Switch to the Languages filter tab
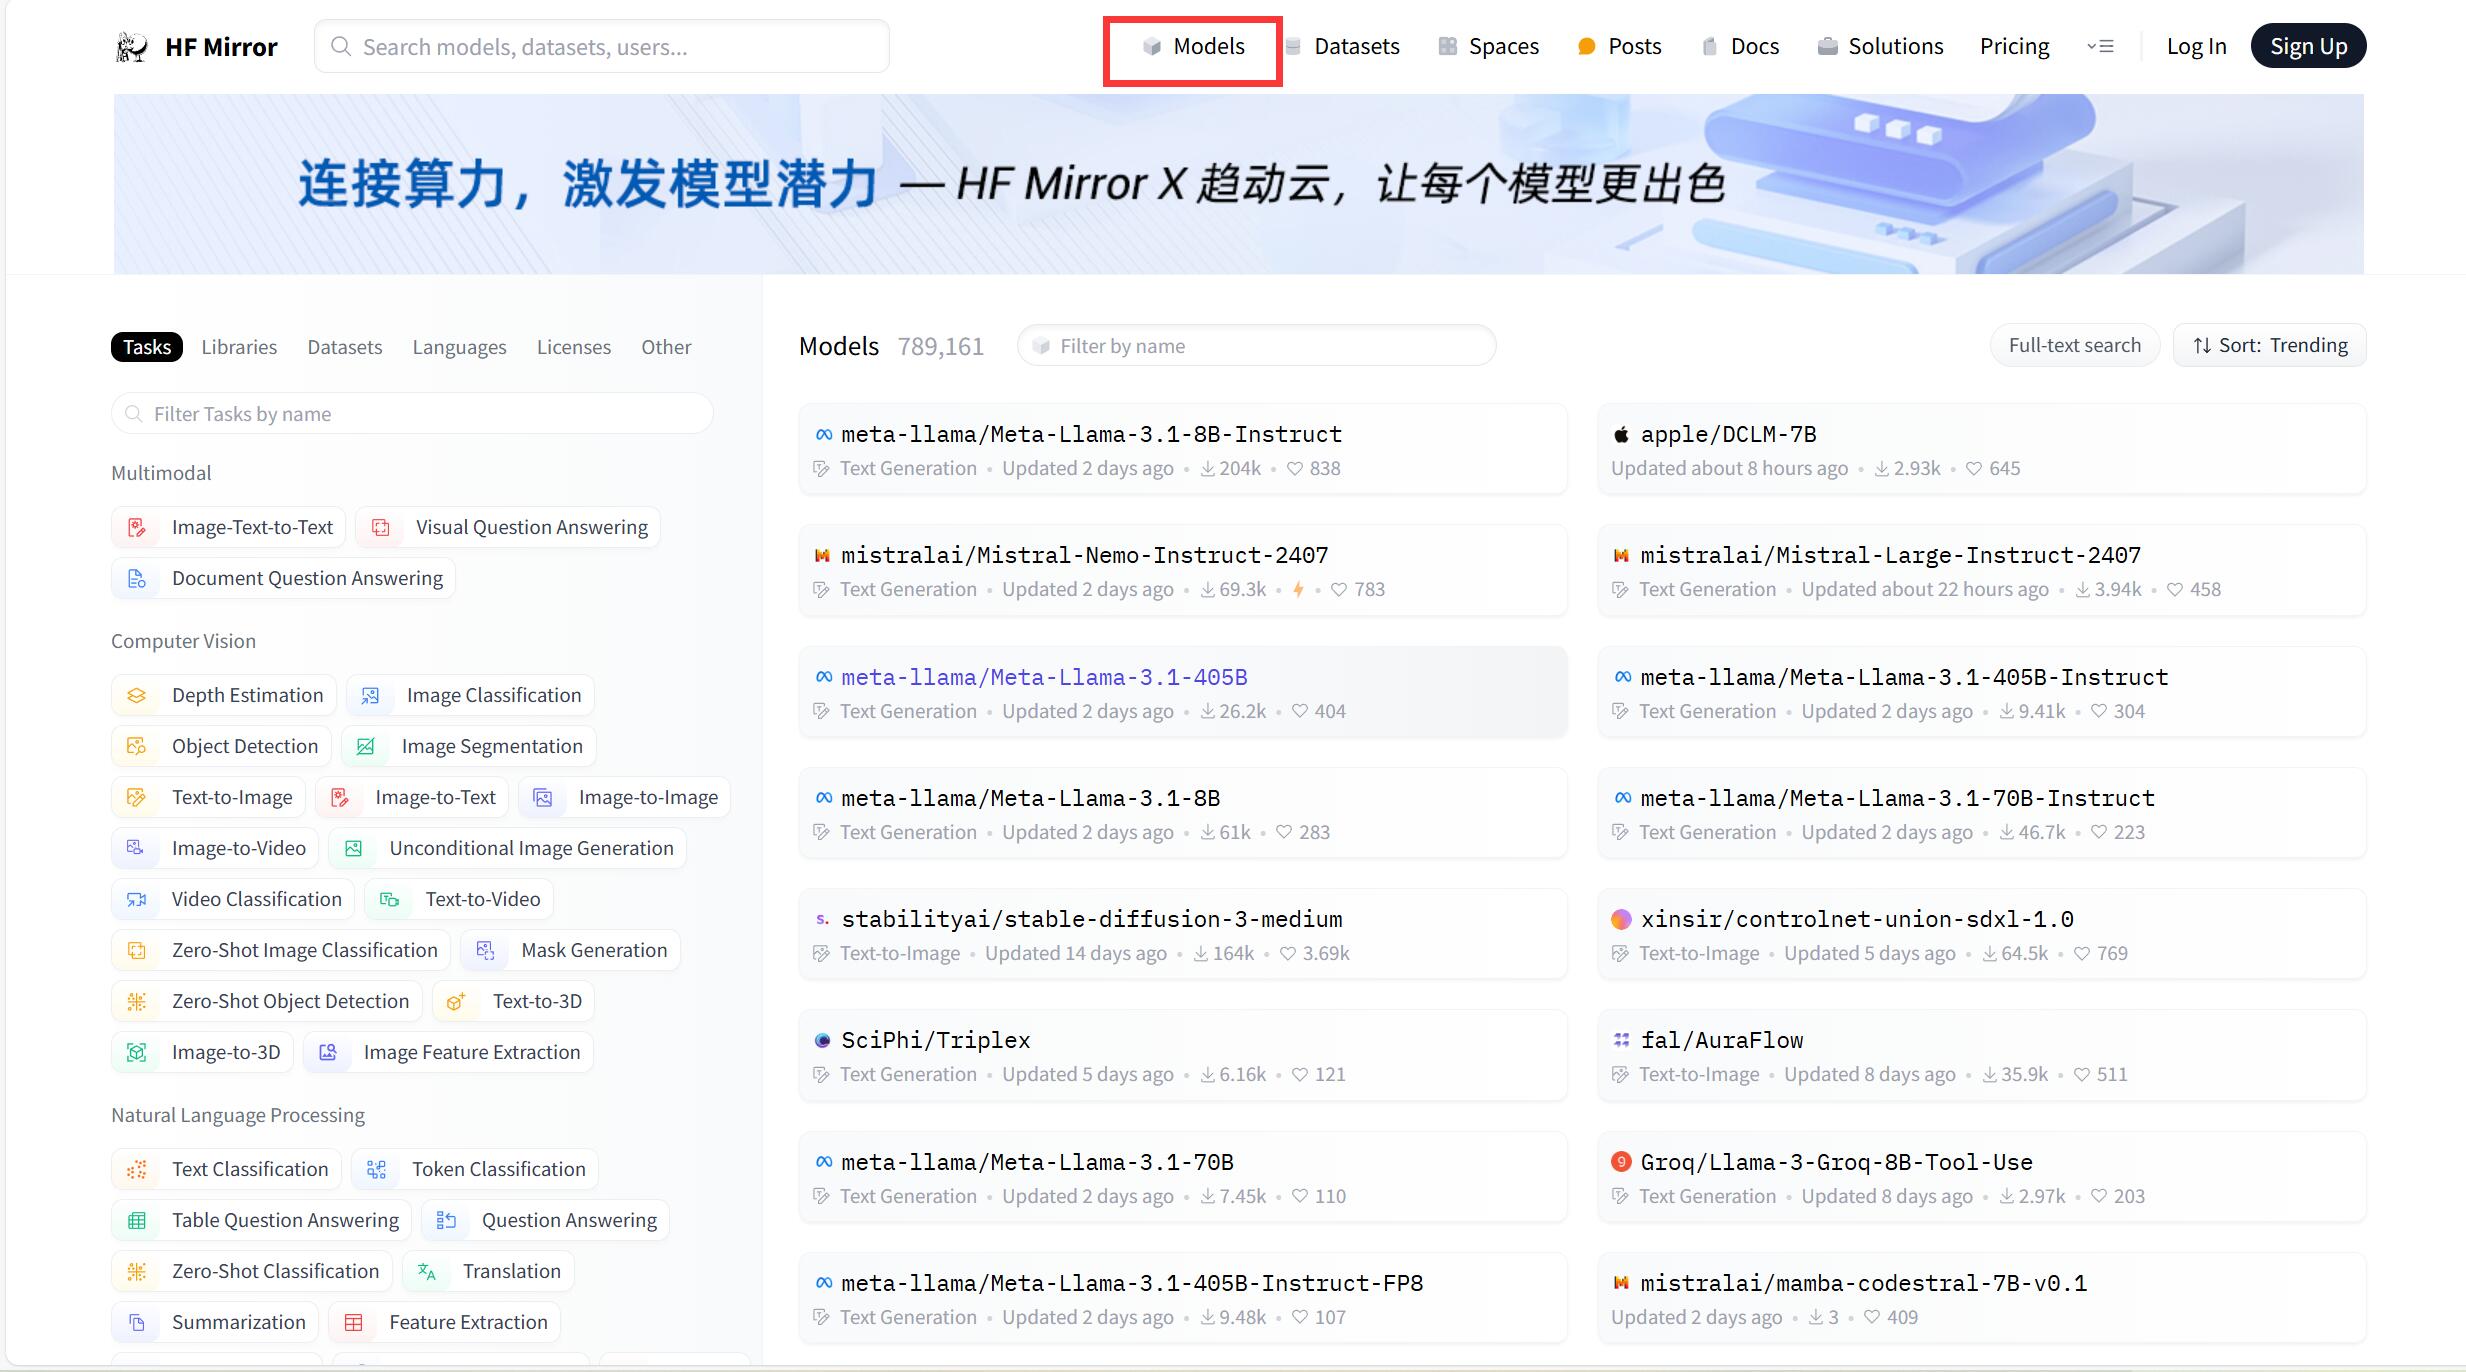Viewport: 2466px width, 1372px height. [x=459, y=346]
